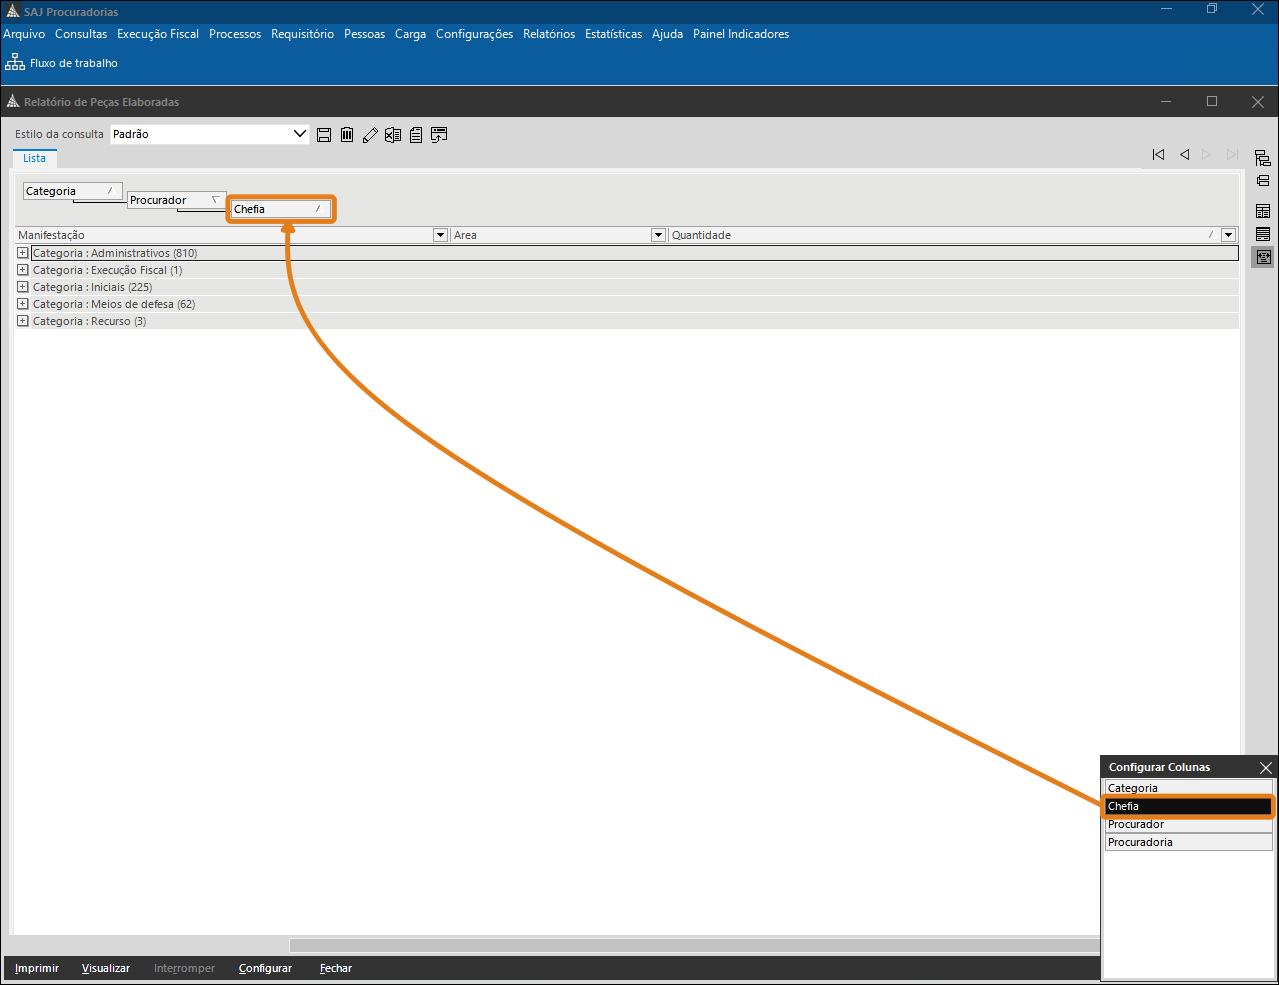The width and height of the screenshot is (1279, 985).
Task: Open the Estilo da consulta dropdown
Action: [x=299, y=134]
